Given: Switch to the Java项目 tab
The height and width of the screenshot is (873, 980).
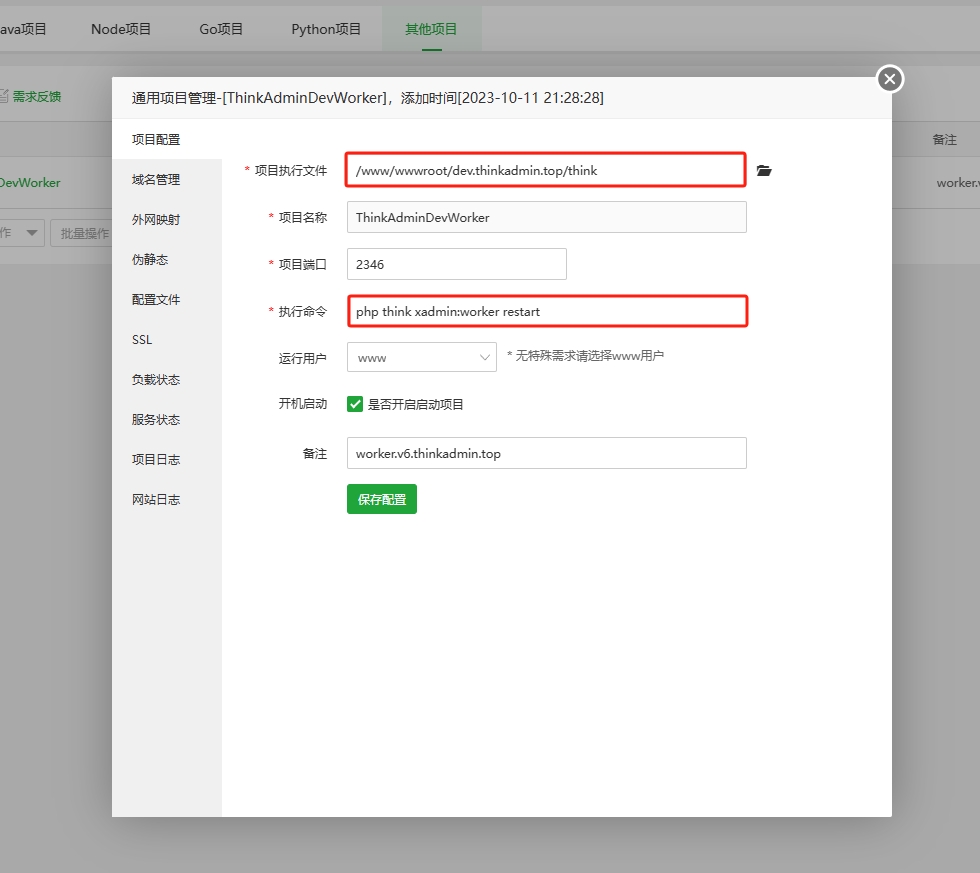Looking at the screenshot, I should 23,29.
